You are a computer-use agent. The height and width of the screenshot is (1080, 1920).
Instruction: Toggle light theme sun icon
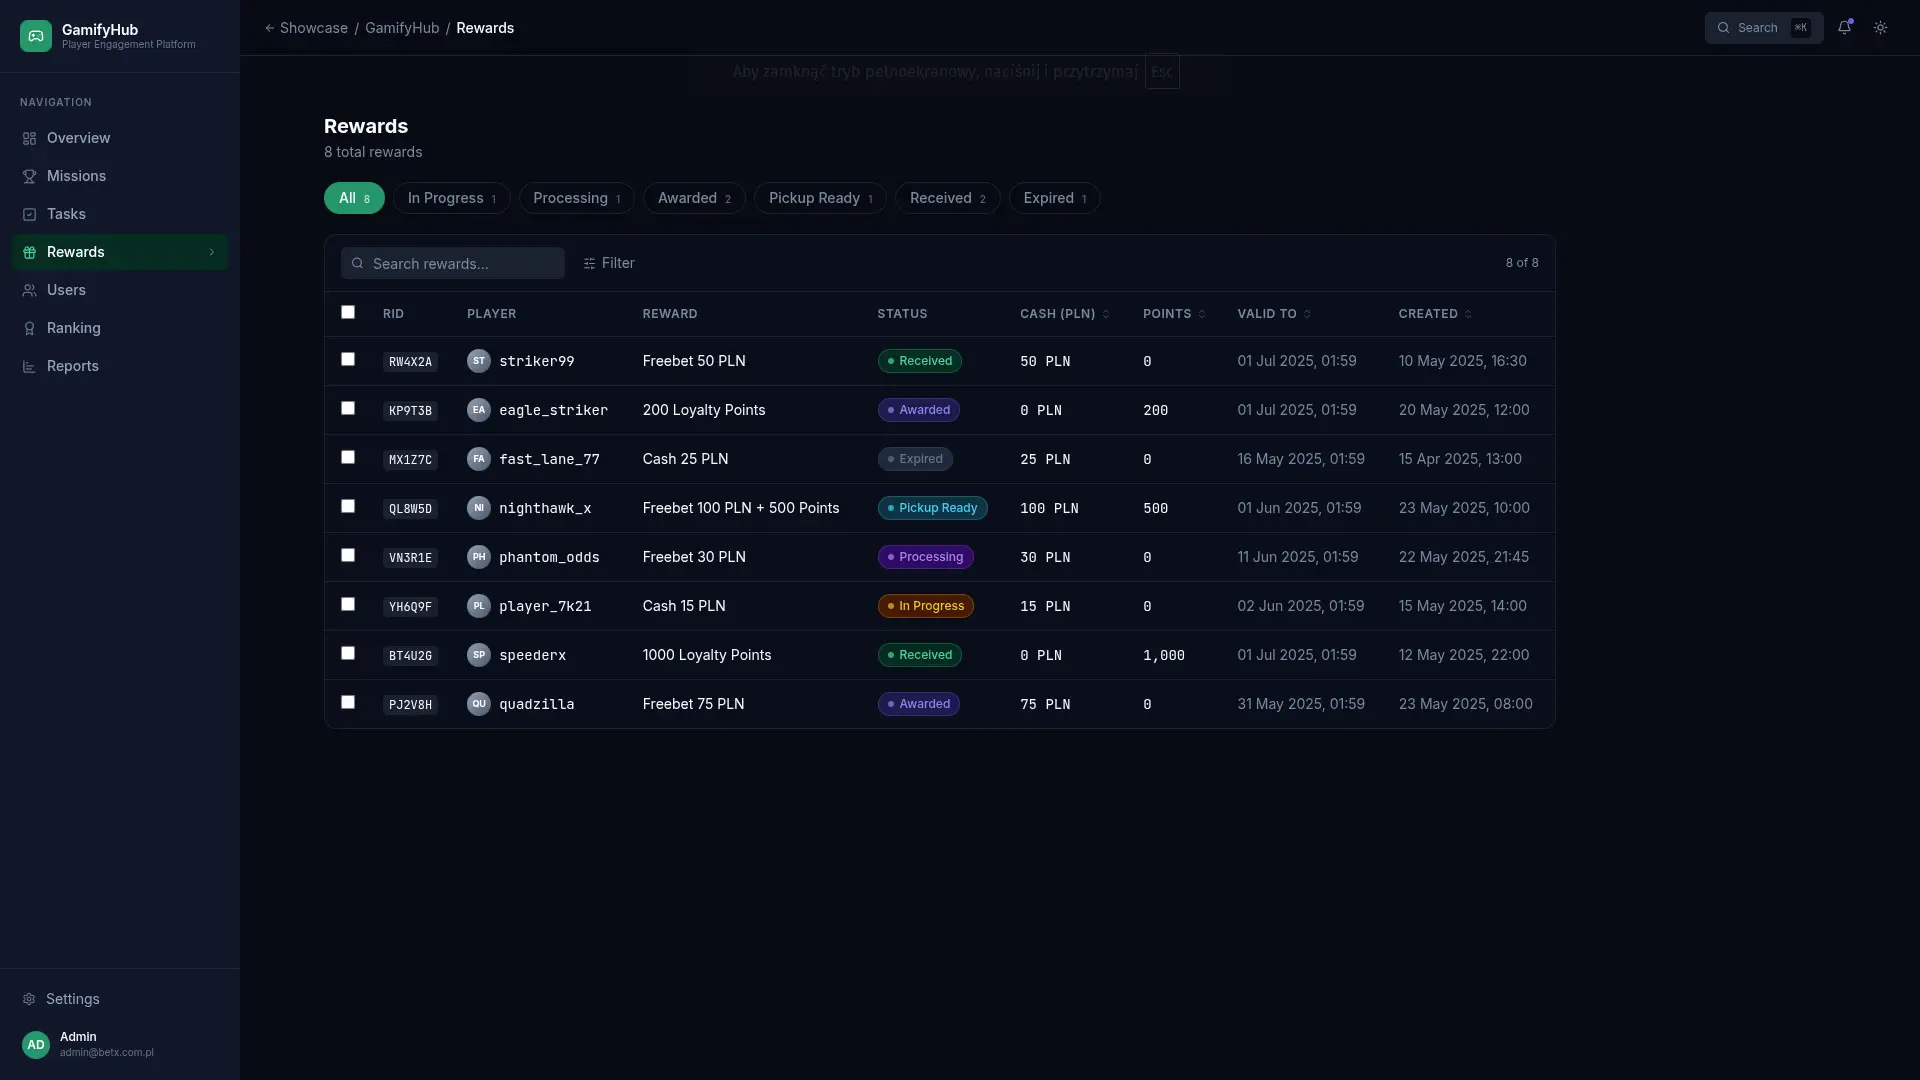[1880, 28]
